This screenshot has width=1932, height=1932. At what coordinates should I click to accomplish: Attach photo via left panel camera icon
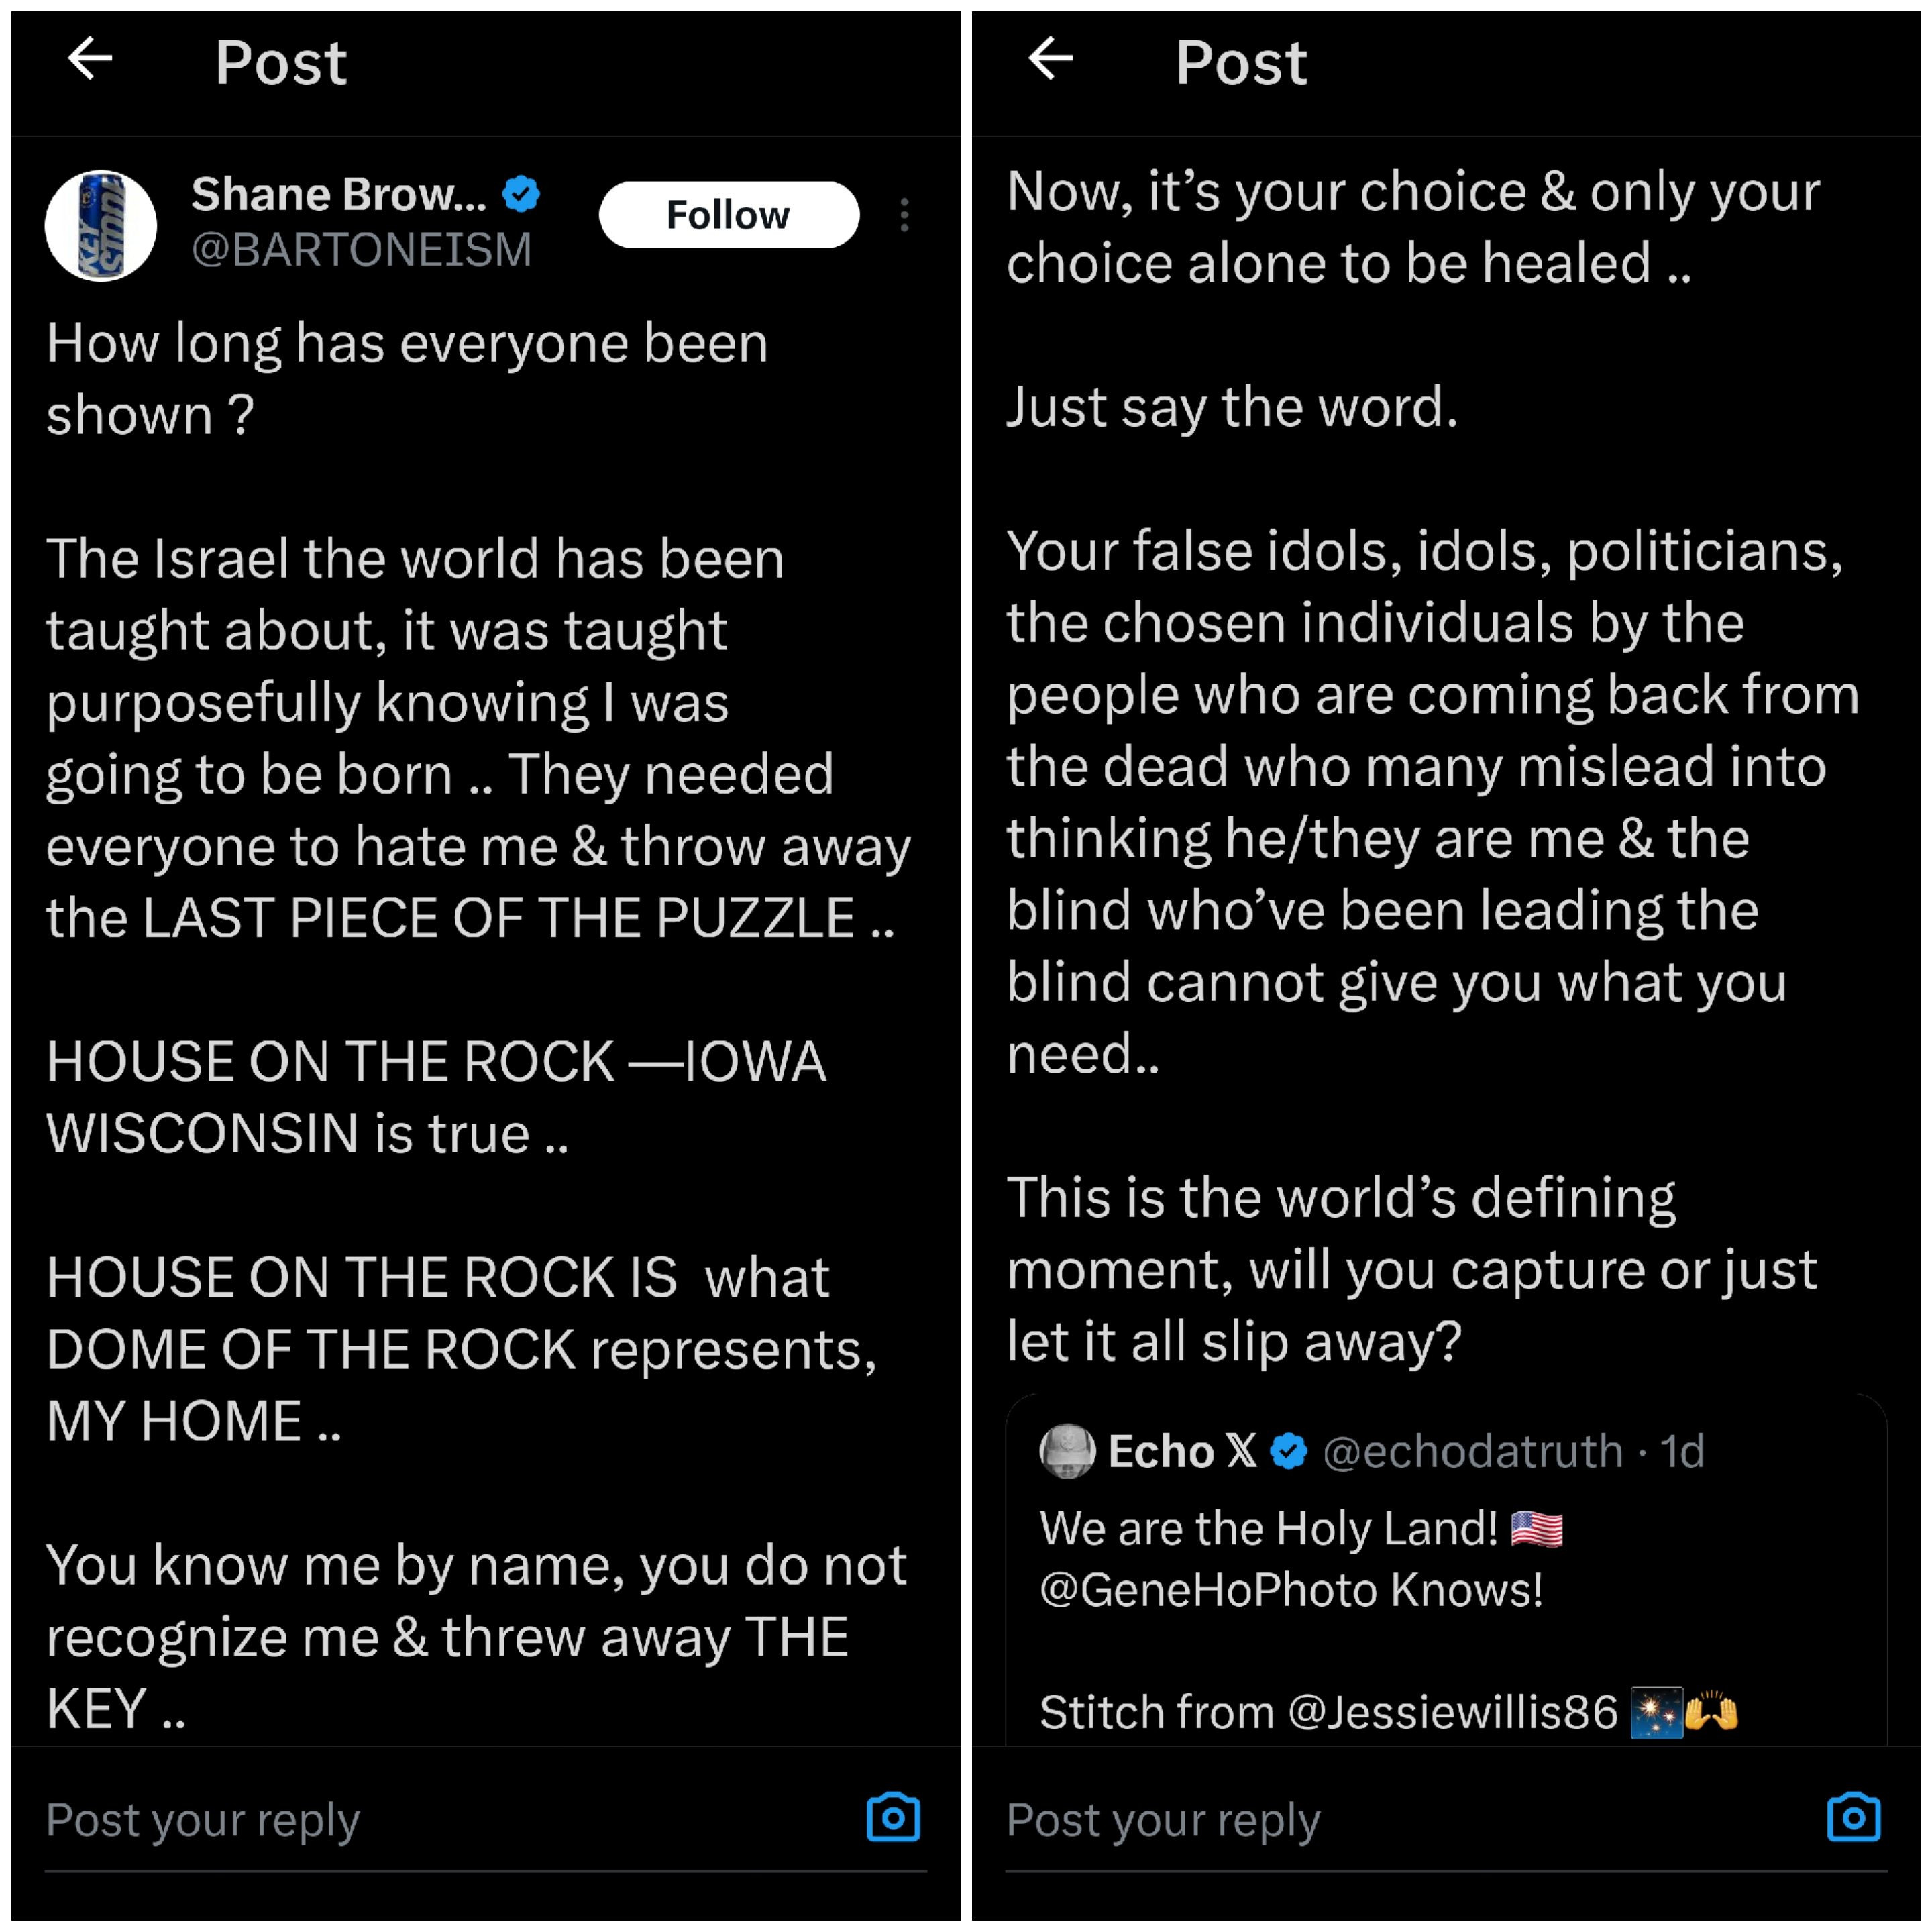coord(893,1818)
